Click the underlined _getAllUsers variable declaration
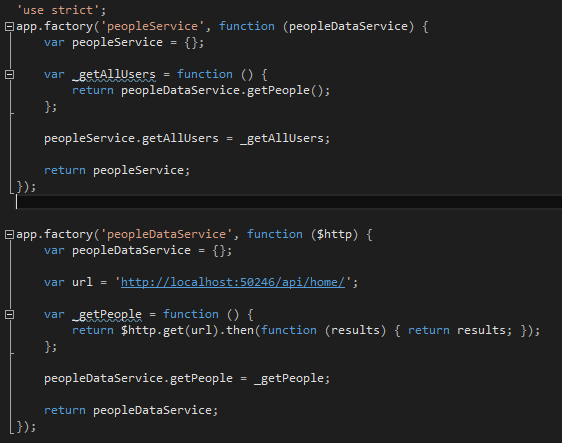 point(114,75)
